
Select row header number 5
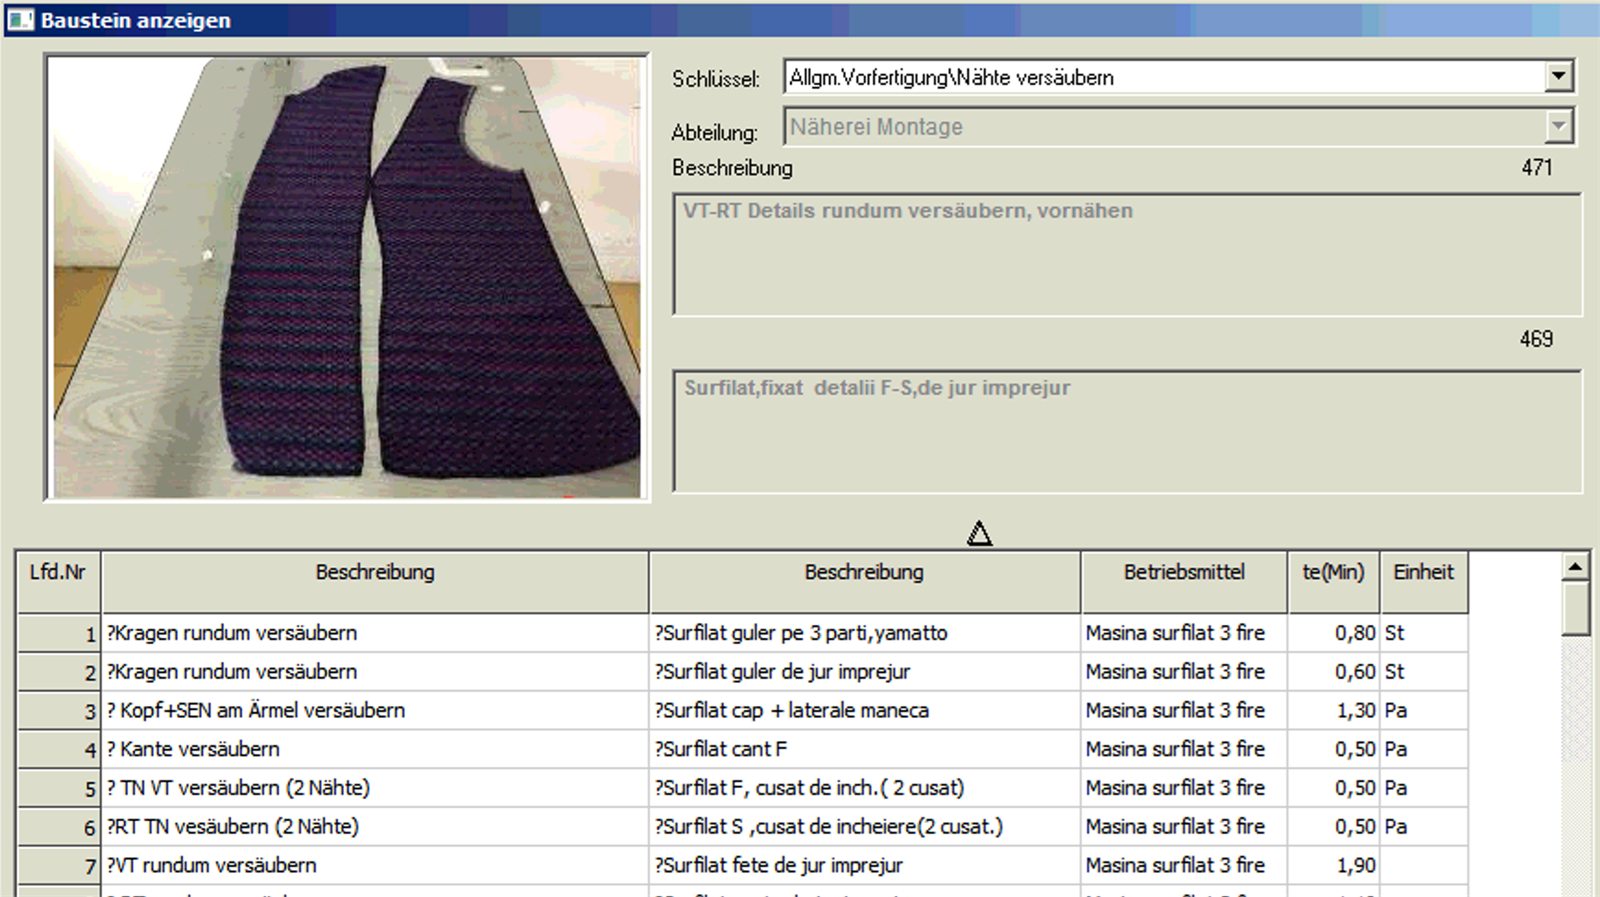tap(58, 788)
